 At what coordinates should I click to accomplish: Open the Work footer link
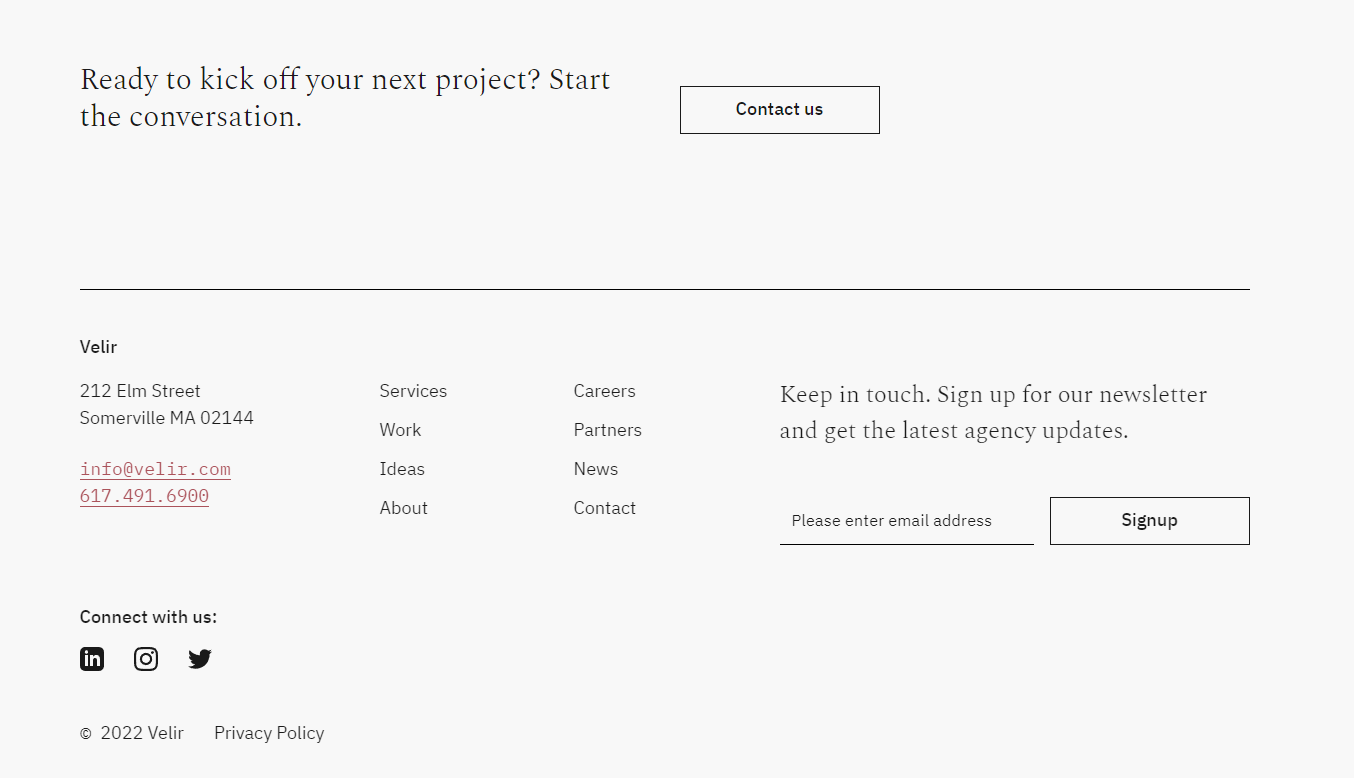(x=400, y=430)
